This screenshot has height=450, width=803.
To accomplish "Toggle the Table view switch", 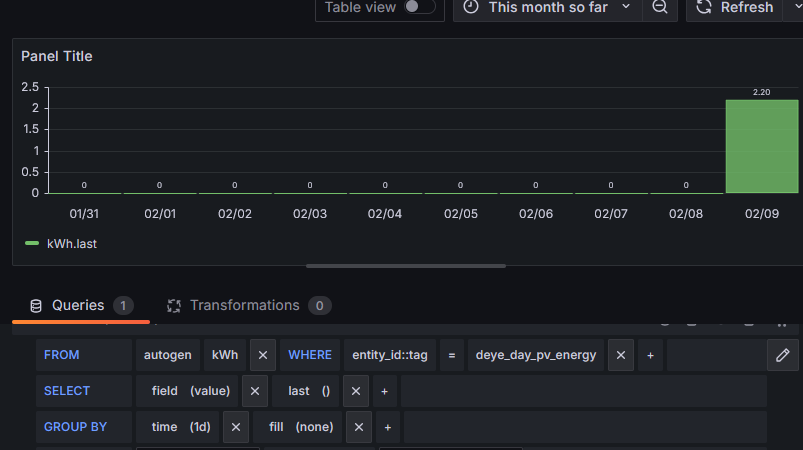I will pyautogui.click(x=419, y=7).
